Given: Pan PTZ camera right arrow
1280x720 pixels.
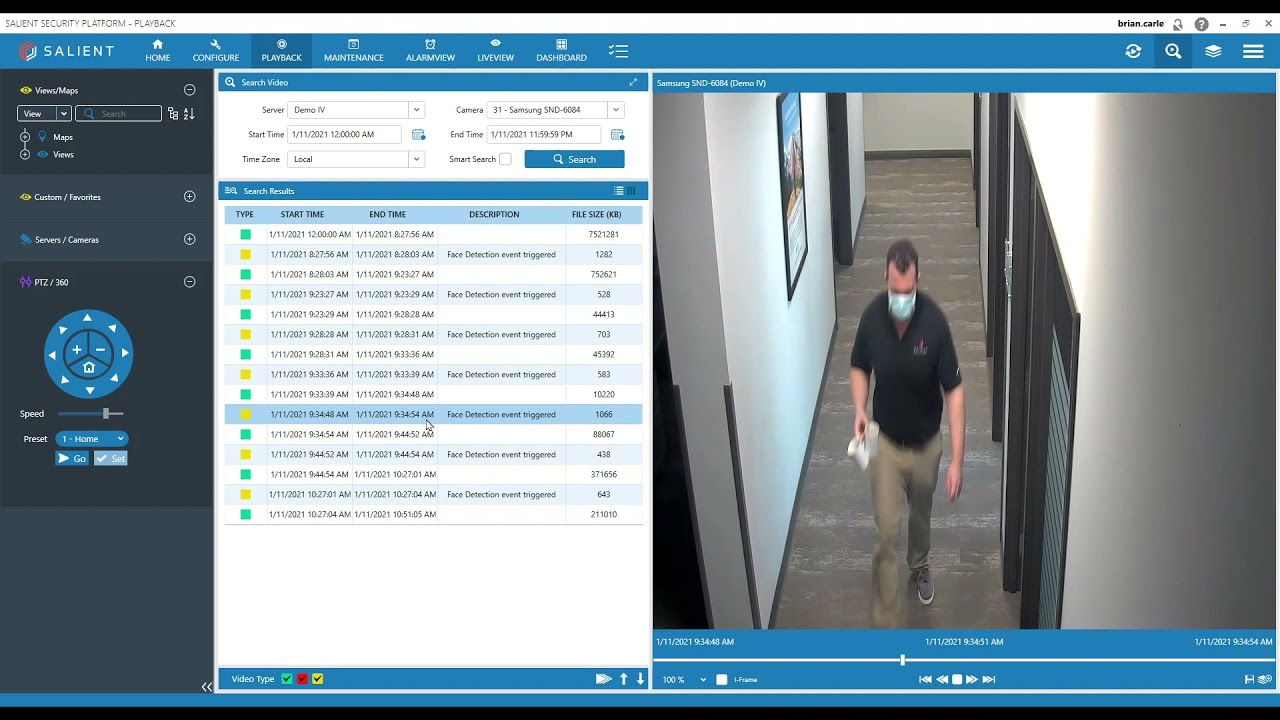Looking at the screenshot, I should [125, 352].
